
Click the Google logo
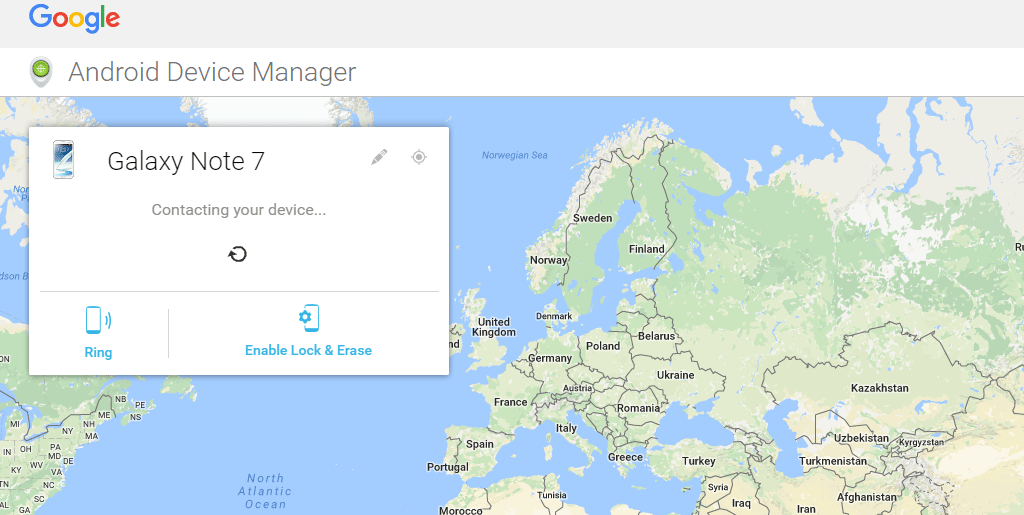click(x=74, y=19)
